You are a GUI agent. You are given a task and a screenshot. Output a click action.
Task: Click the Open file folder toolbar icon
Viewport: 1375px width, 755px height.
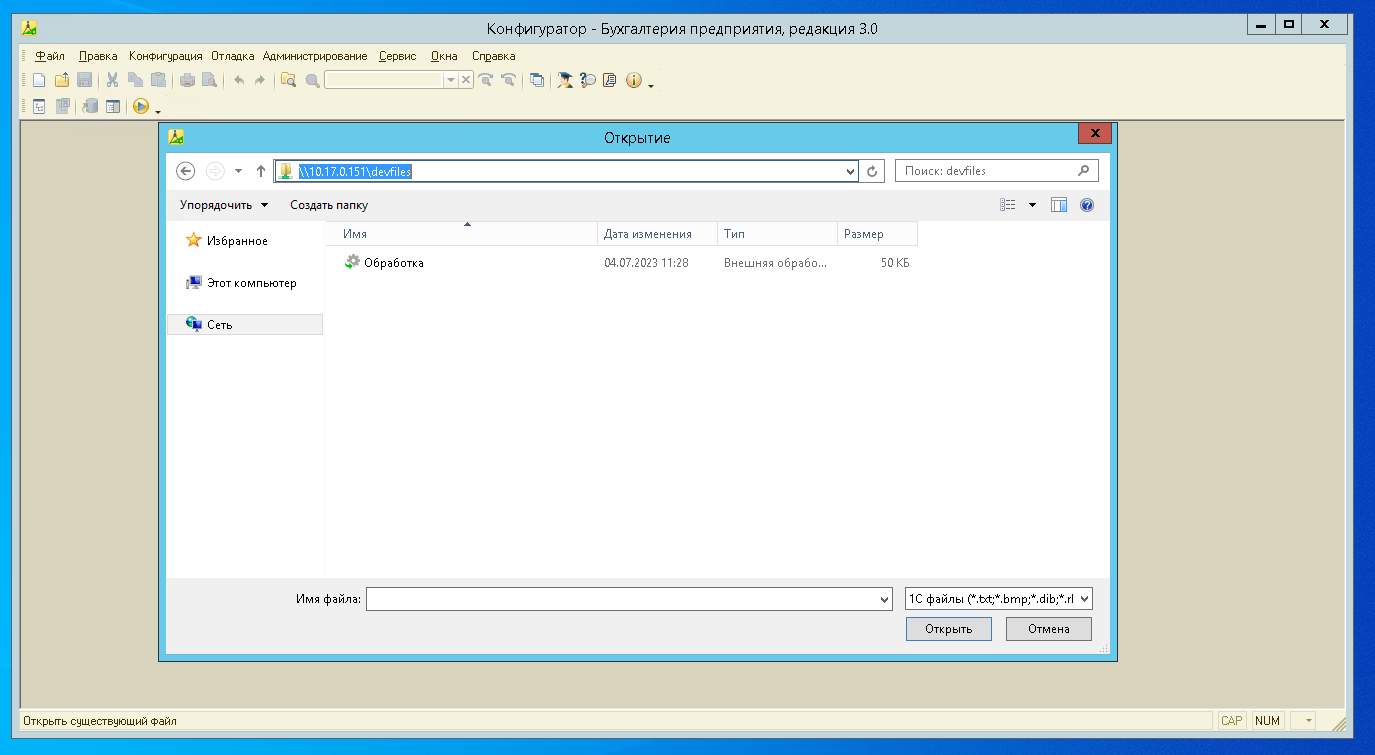[62, 81]
